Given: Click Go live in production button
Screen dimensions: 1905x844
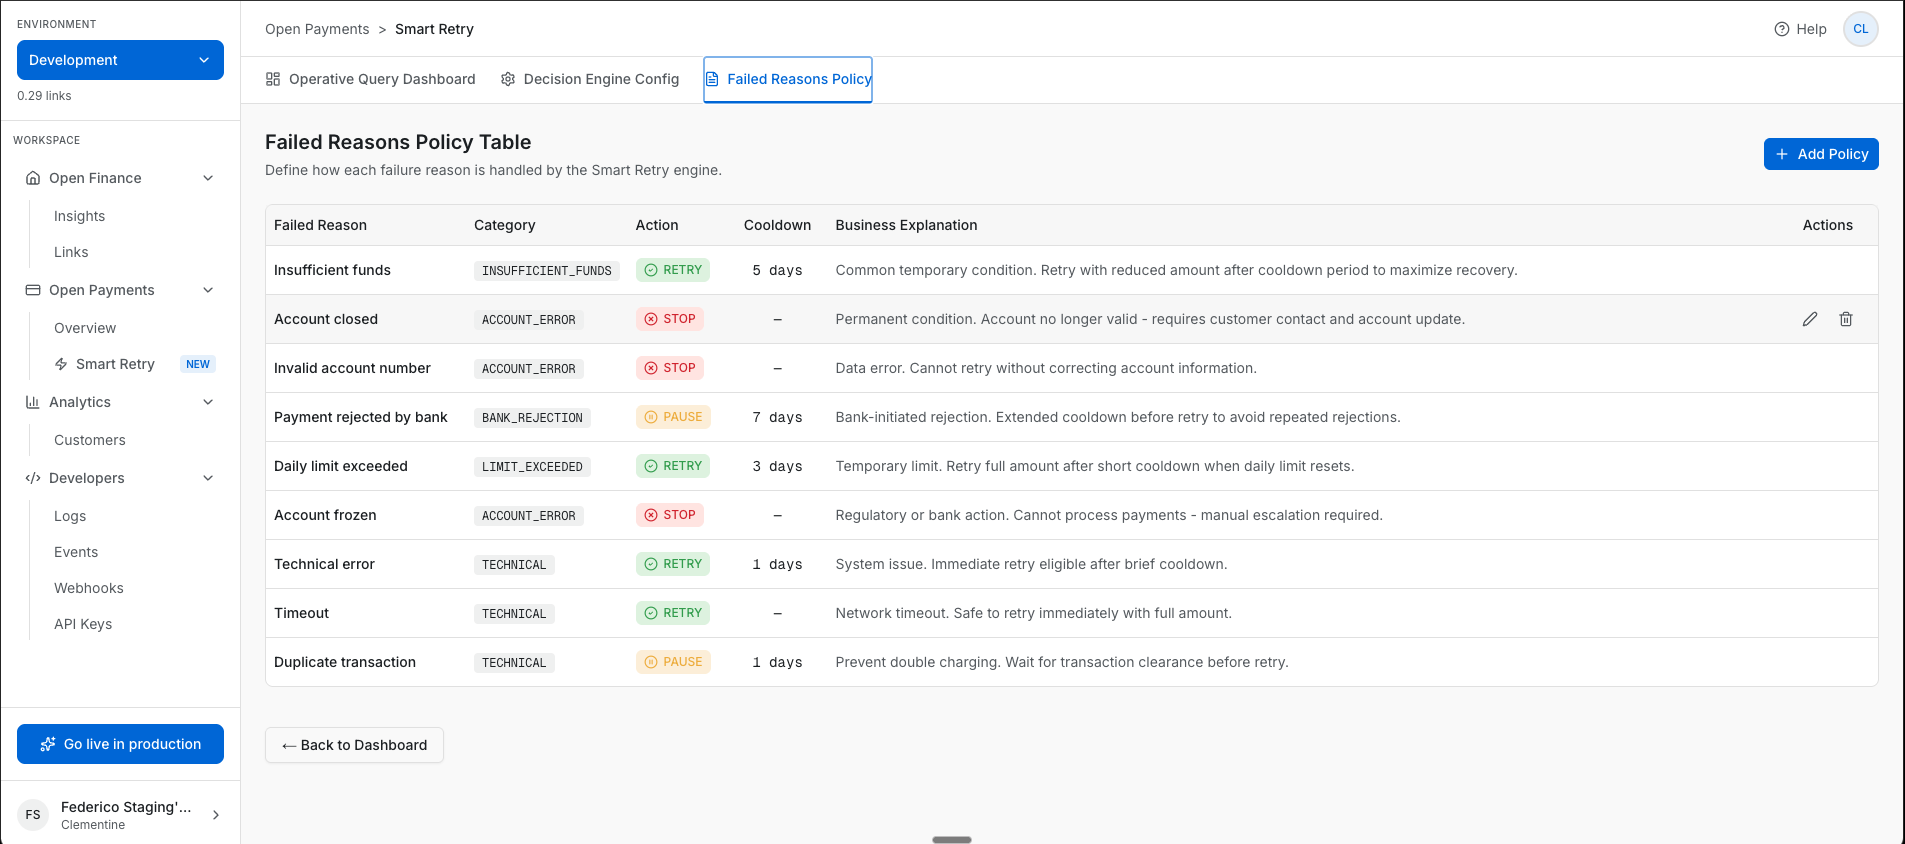Looking at the screenshot, I should [x=120, y=744].
